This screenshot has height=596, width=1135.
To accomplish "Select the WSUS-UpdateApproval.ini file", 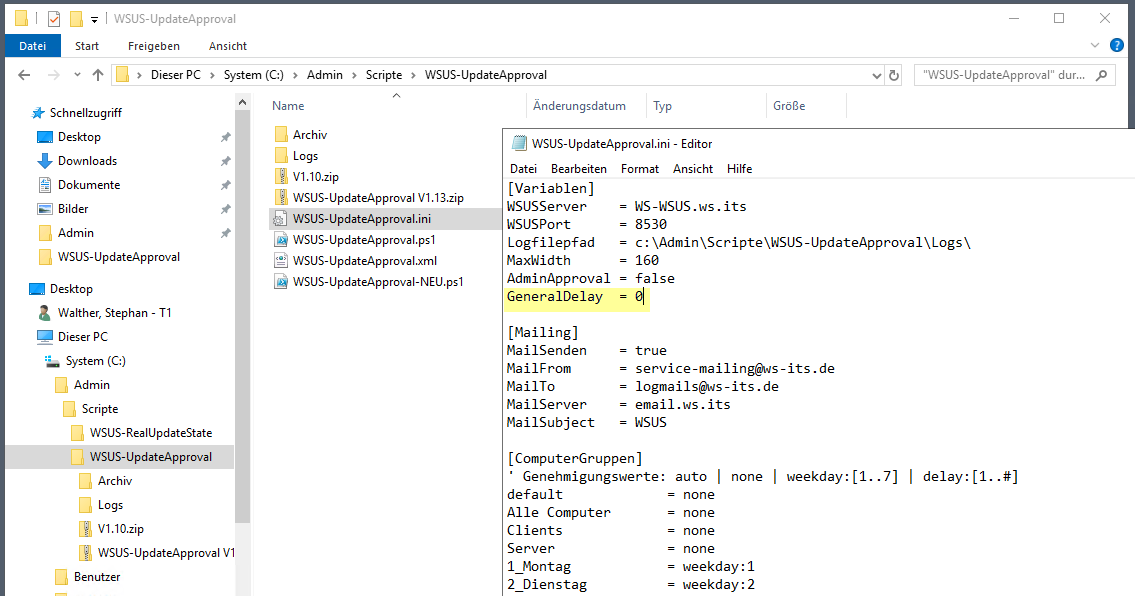I will click(x=362, y=219).
